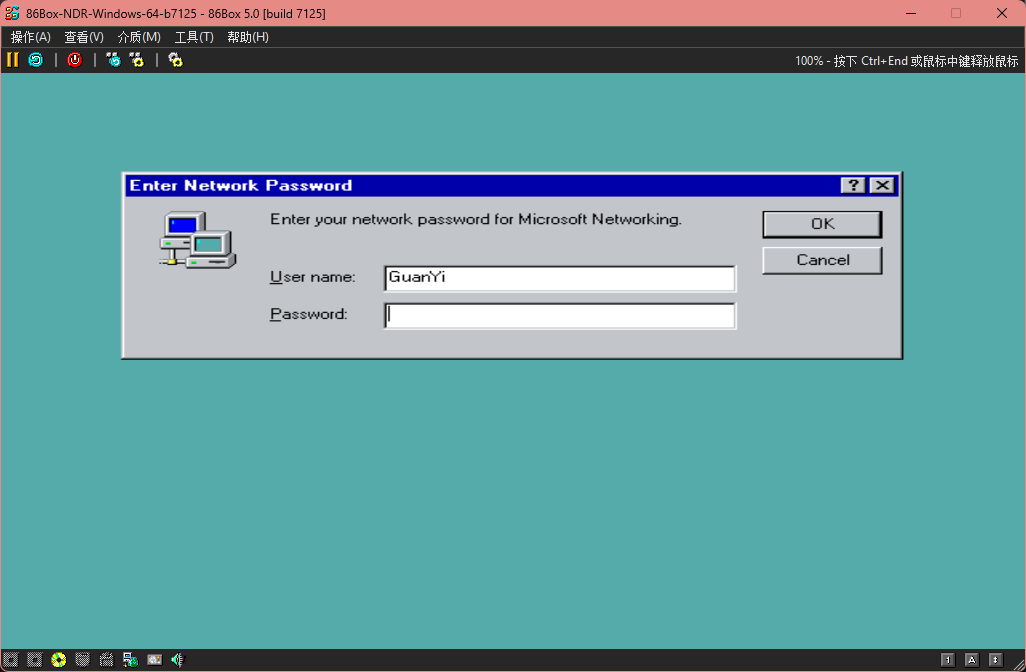Image resolution: width=1026 pixels, height=672 pixels.
Task: Pause the emulation with the orange pause icon
Action: click(12, 60)
